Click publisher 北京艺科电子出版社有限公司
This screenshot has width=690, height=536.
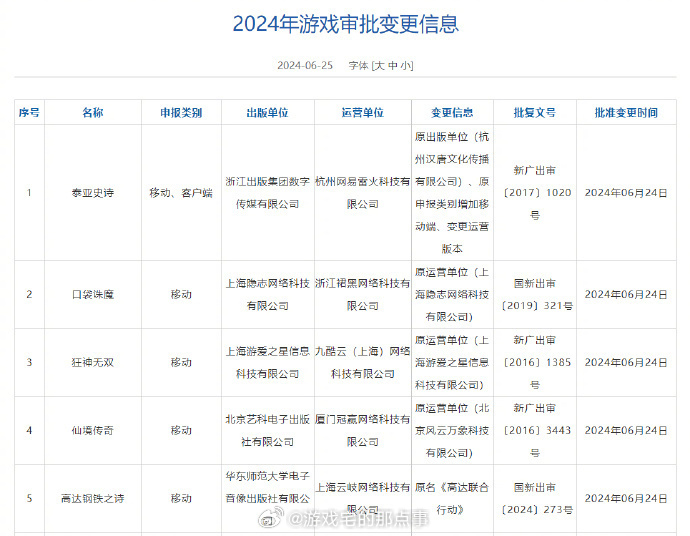[268, 430]
